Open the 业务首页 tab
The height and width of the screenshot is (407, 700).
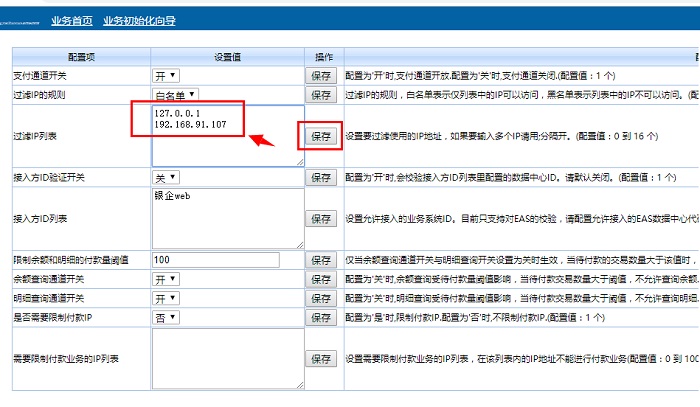coord(71,19)
